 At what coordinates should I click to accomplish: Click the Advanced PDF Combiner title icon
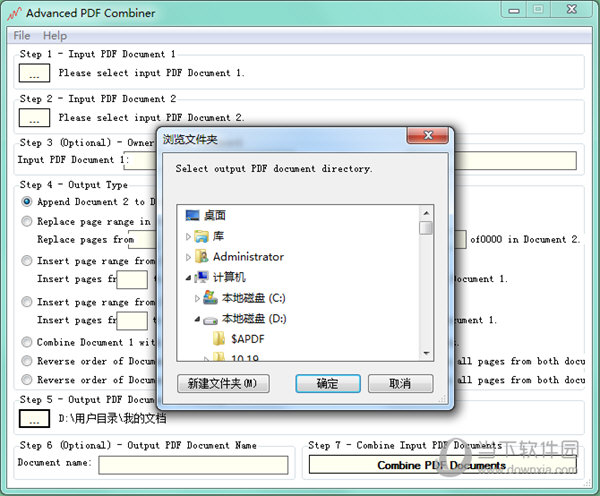[14, 14]
